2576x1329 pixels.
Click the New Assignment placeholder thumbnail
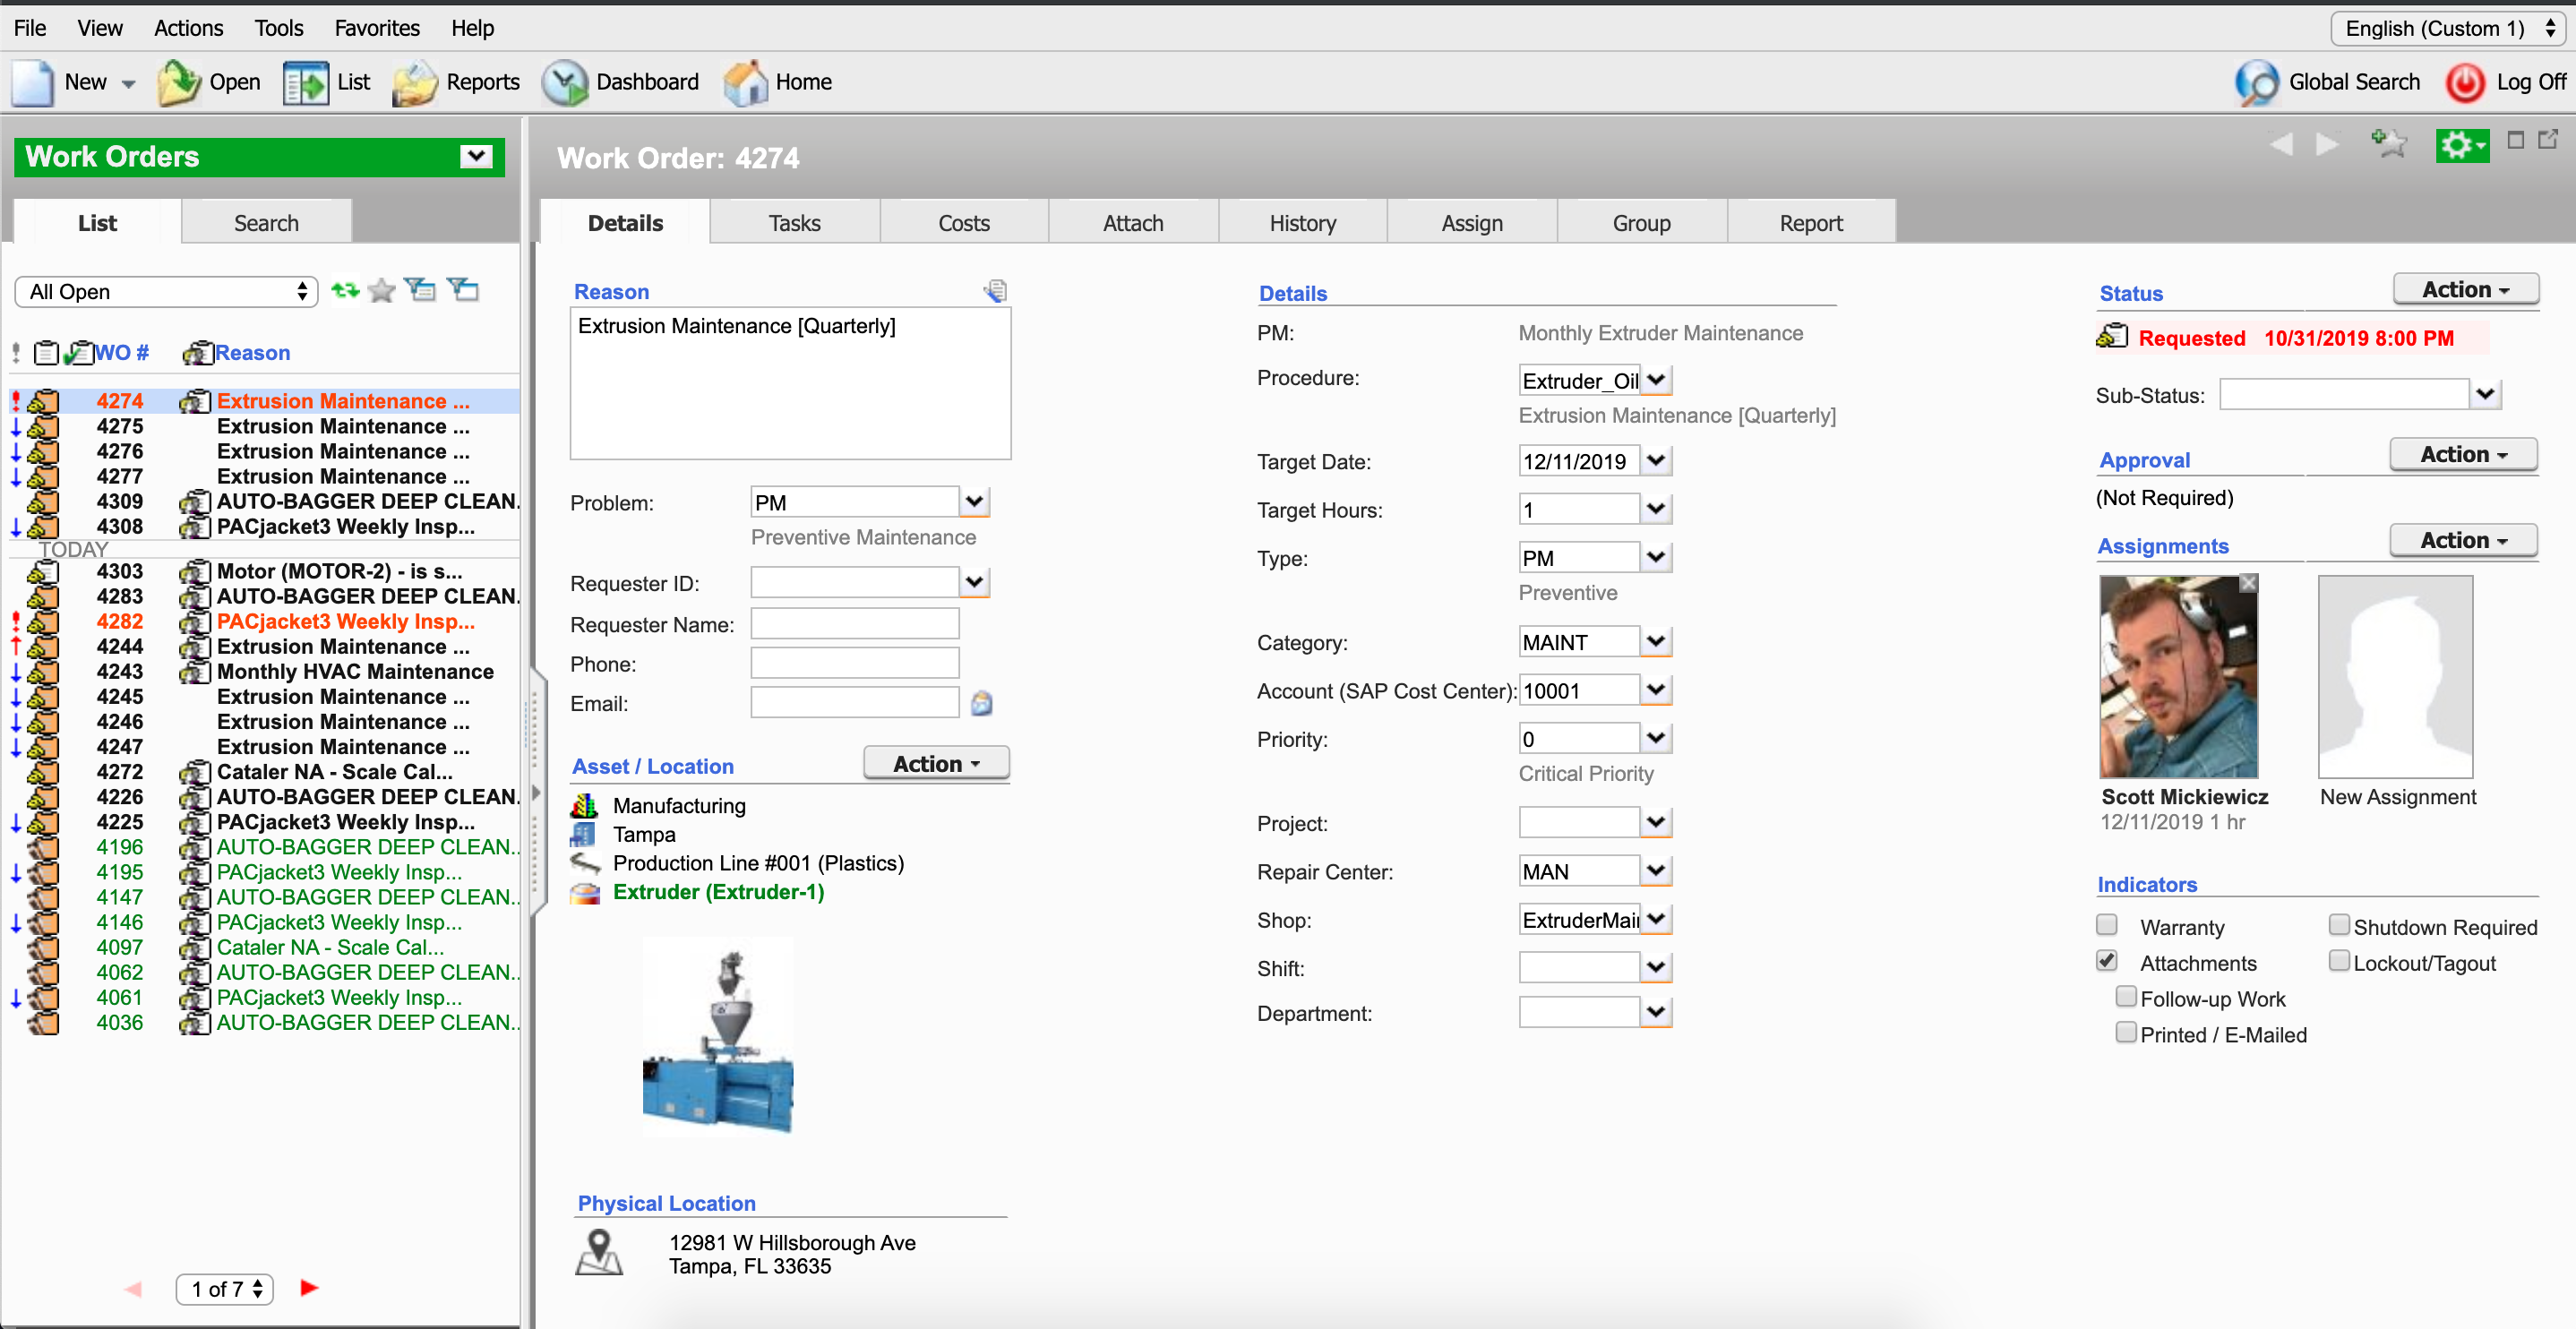[x=2395, y=677]
